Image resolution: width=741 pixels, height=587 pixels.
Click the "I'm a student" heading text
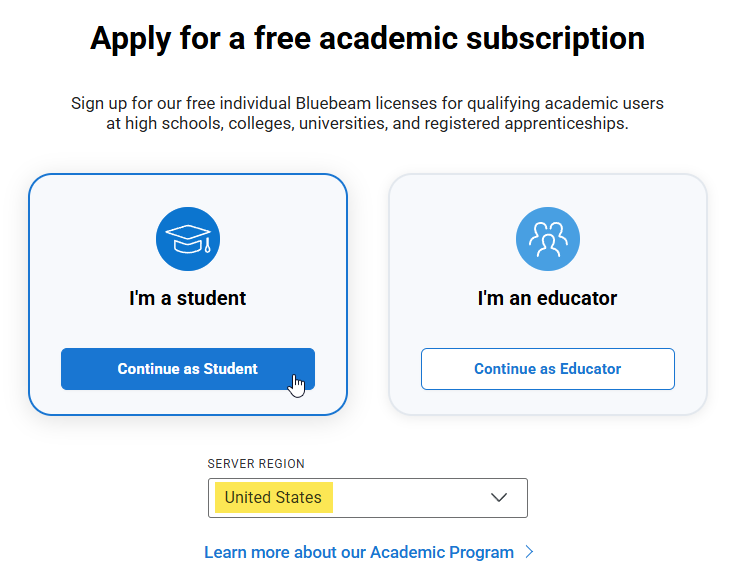click(x=188, y=298)
